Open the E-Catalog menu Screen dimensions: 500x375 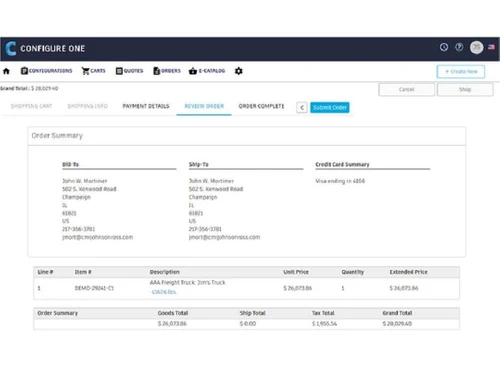point(207,71)
